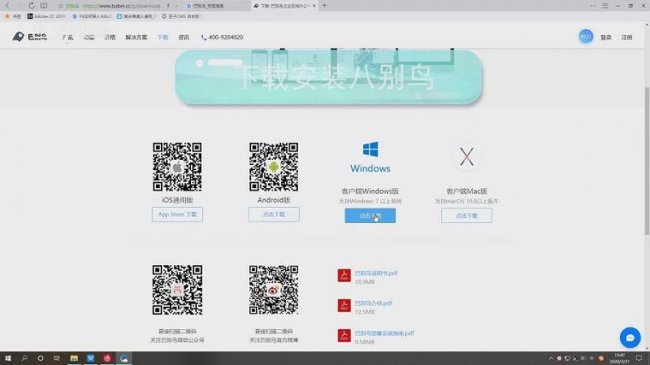
Task: Open first nav item next to logo
Action: coord(68,37)
